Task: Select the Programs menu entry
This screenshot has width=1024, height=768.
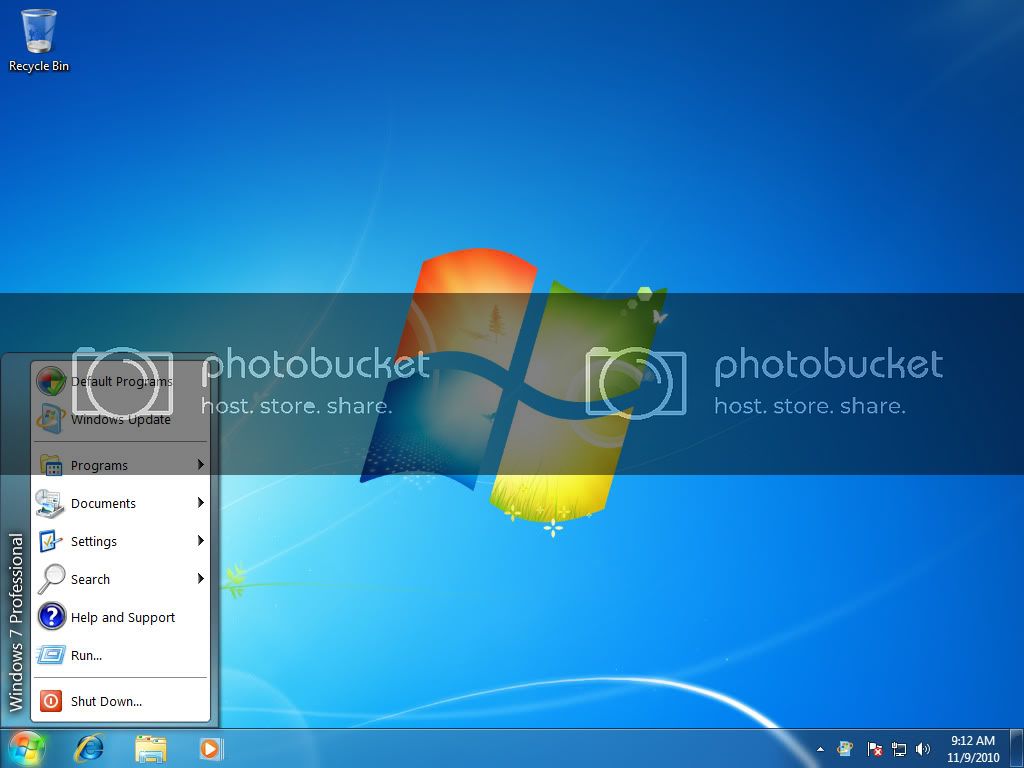Action: tap(121, 465)
